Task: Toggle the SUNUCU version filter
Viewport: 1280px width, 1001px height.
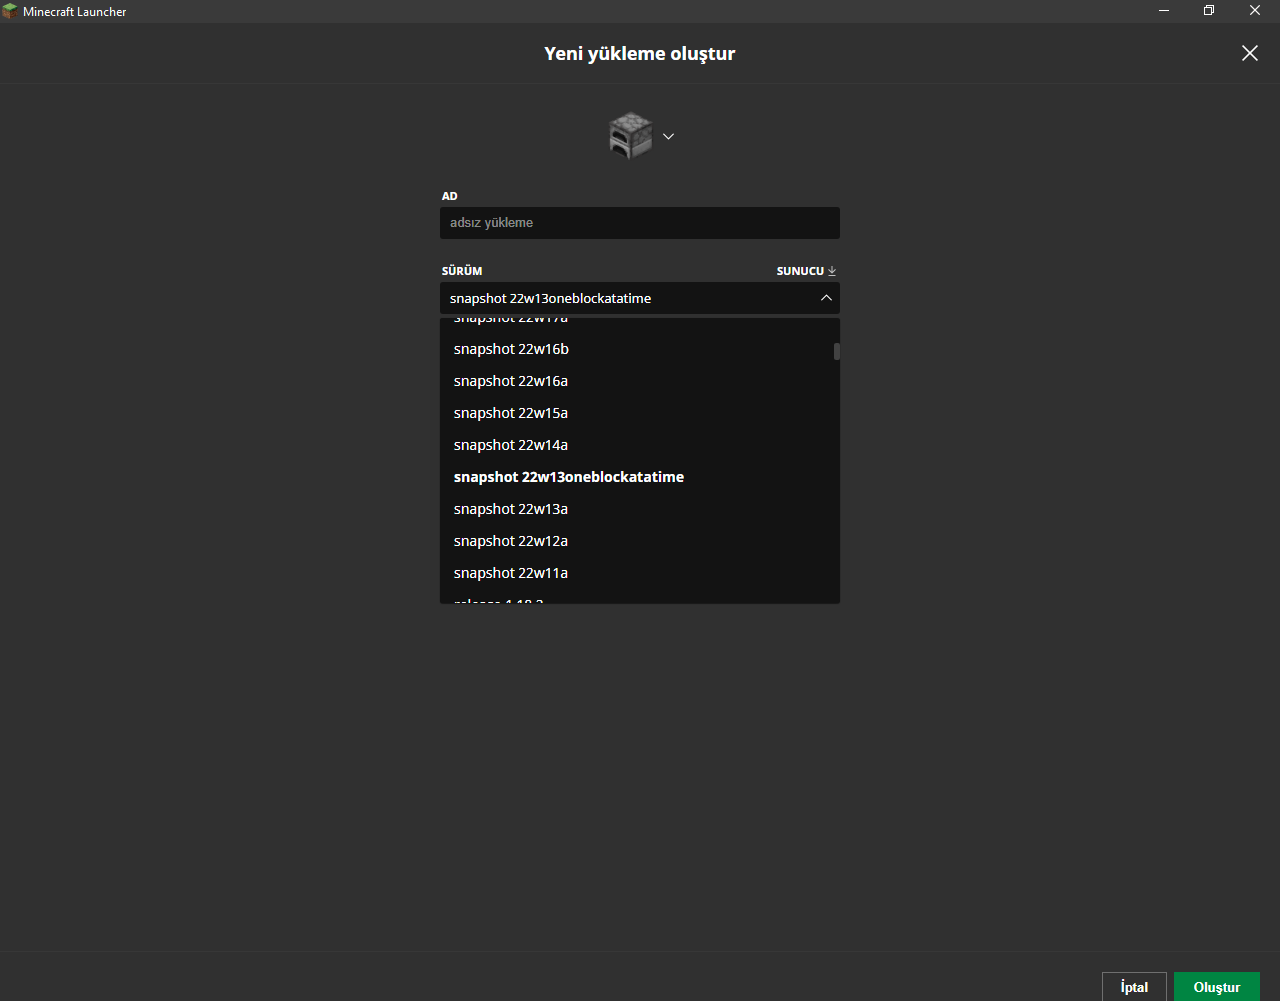Action: click(804, 270)
